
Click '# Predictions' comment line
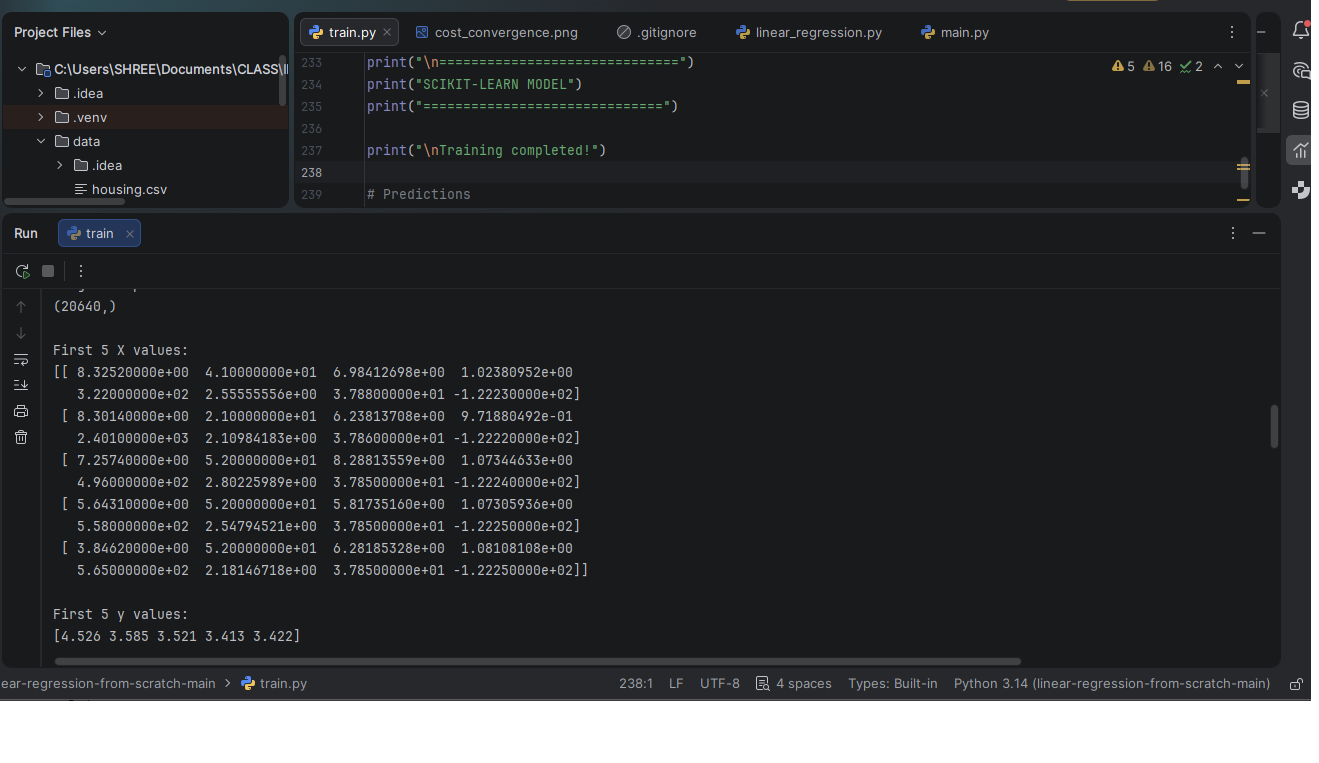418,194
